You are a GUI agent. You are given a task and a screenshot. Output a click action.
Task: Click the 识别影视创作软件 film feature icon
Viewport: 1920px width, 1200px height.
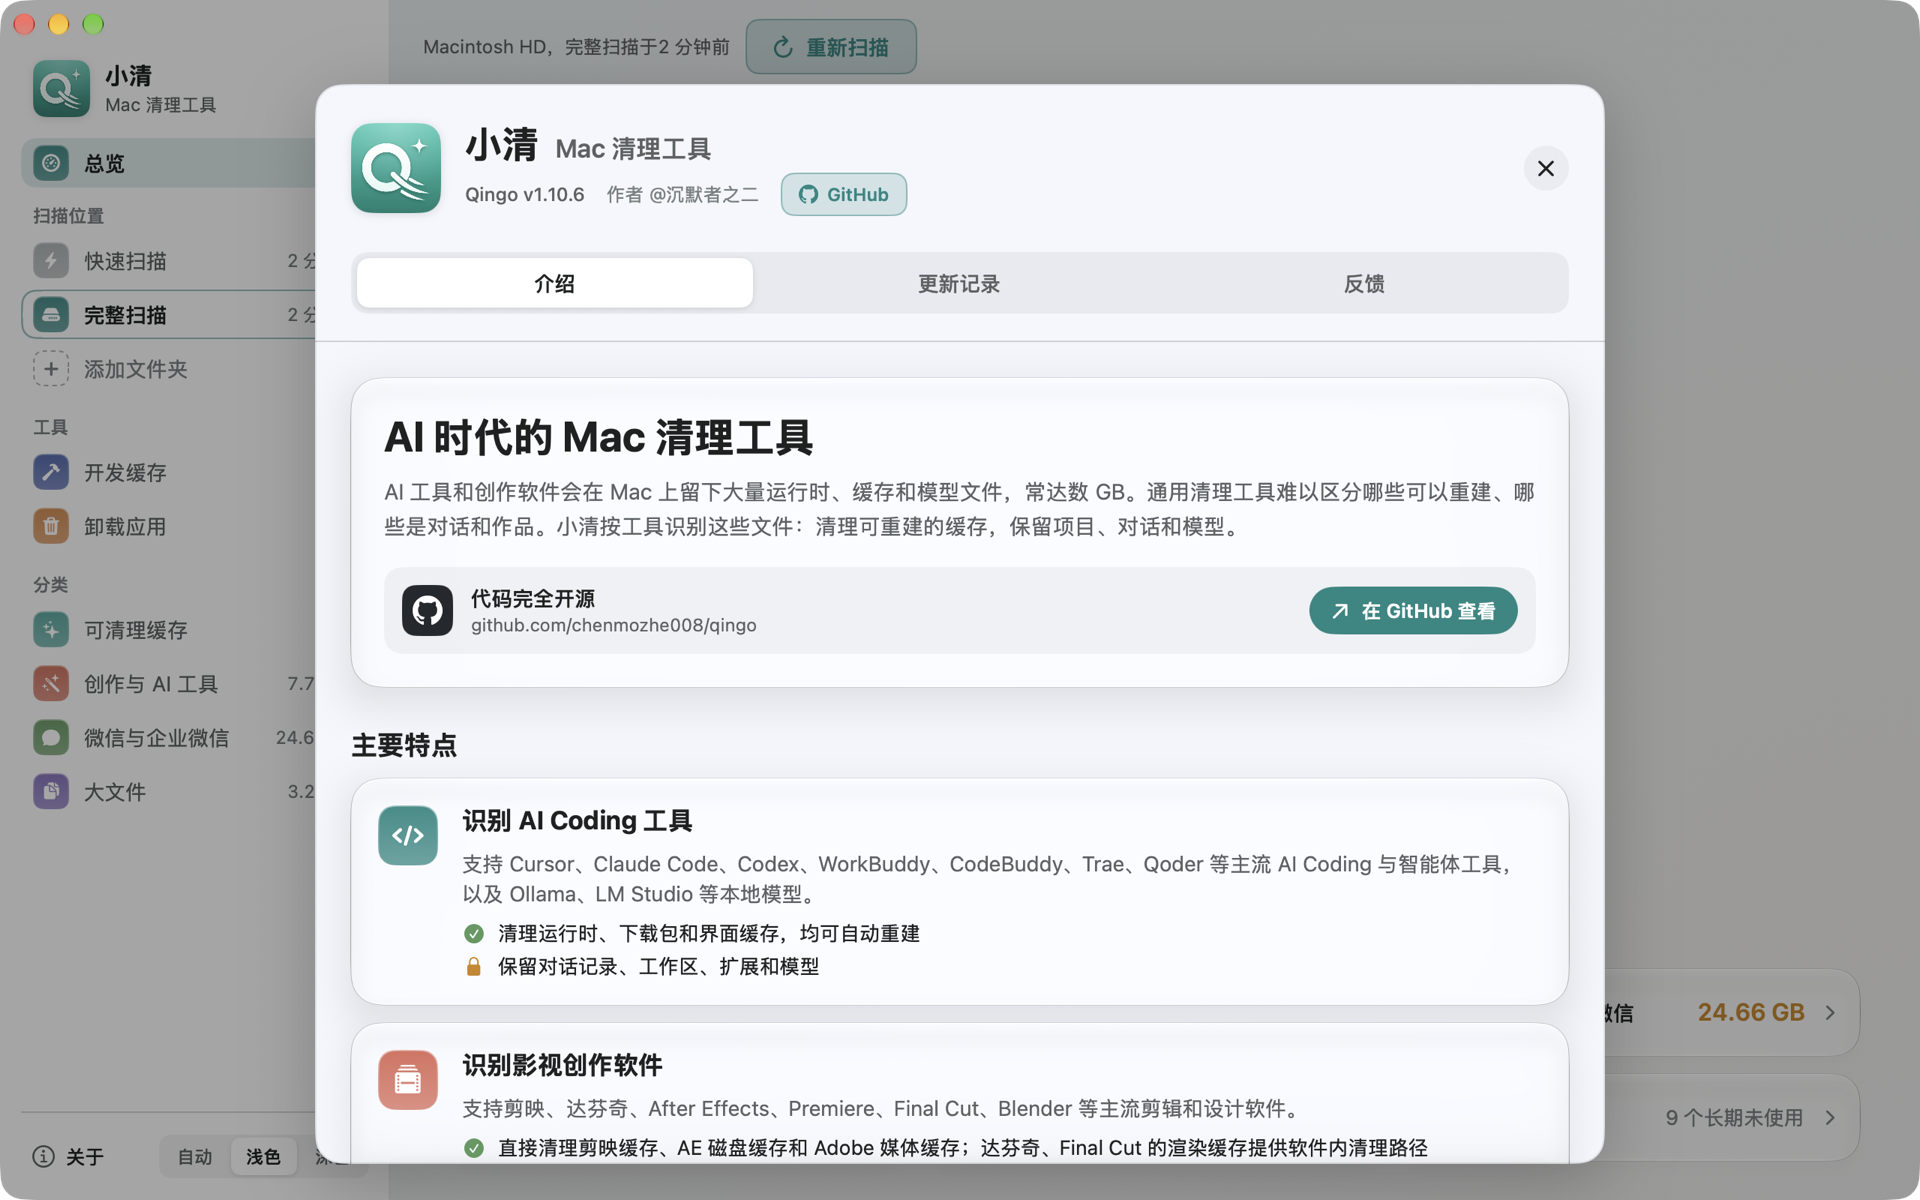[408, 1080]
